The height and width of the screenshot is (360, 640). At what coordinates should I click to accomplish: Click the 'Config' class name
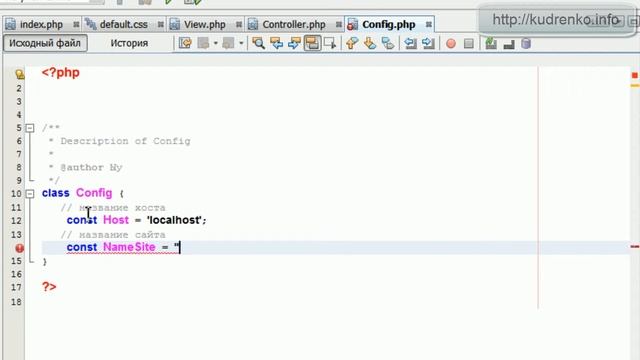(x=94, y=193)
